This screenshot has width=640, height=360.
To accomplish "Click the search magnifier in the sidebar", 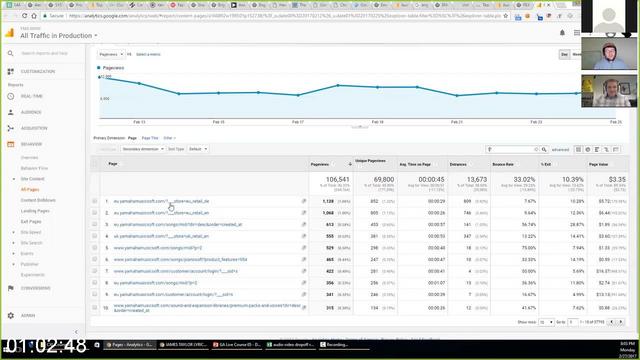I will 11,53.
